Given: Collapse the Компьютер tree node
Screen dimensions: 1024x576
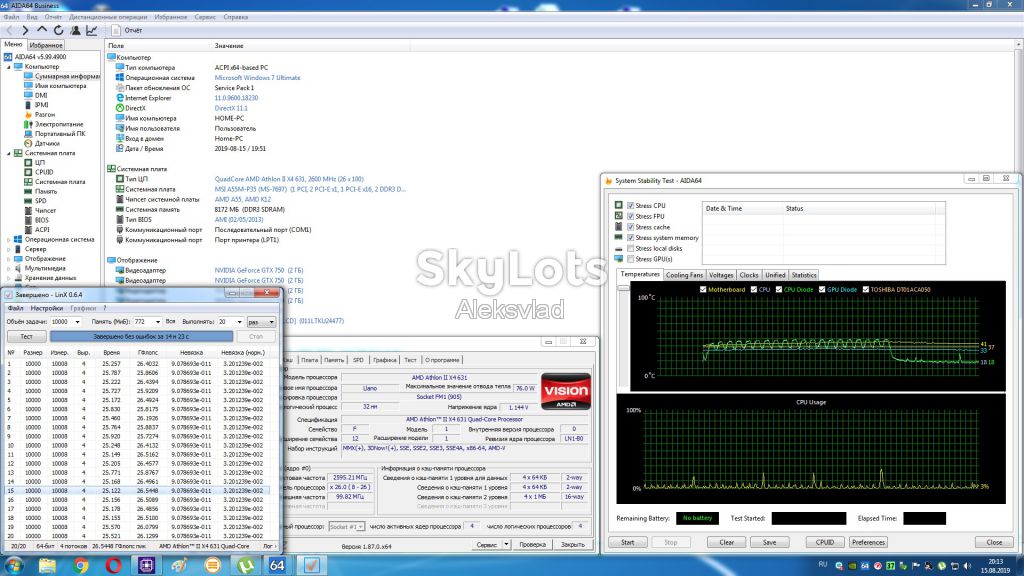Looking at the screenshot, I should click(x=9, y=67).
